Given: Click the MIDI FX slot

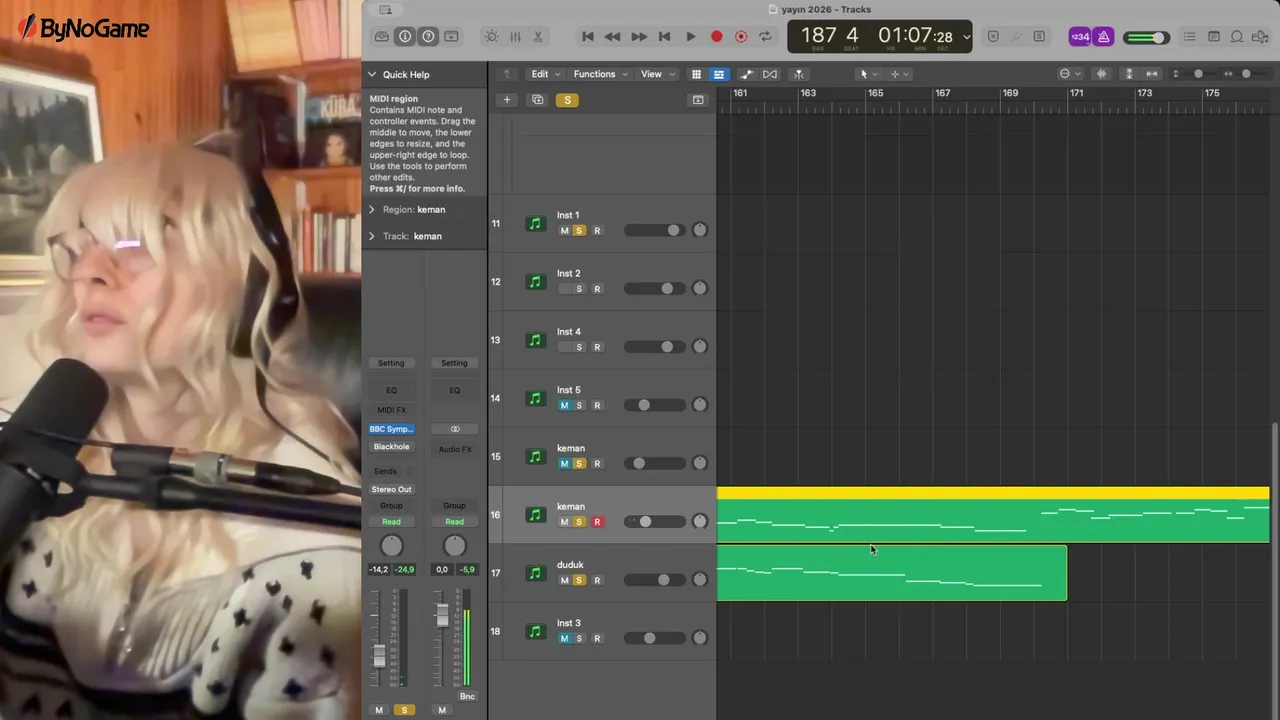Looking at the screenshot, I should pos(391,410).
